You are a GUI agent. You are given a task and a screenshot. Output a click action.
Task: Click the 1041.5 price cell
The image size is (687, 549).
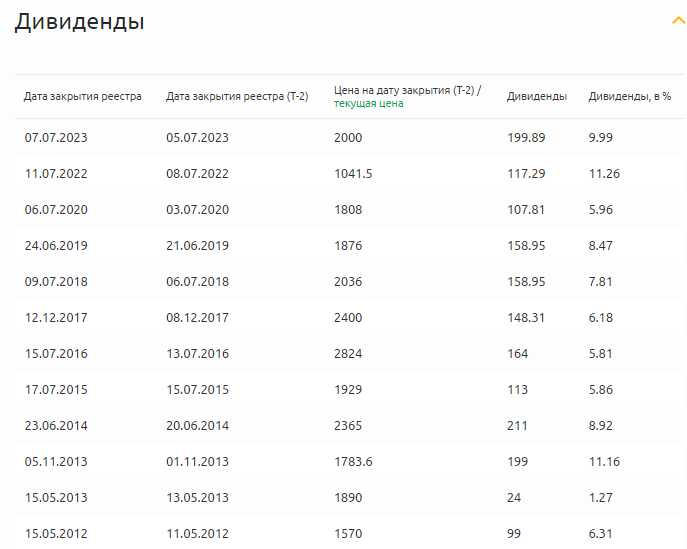point(353,173)
